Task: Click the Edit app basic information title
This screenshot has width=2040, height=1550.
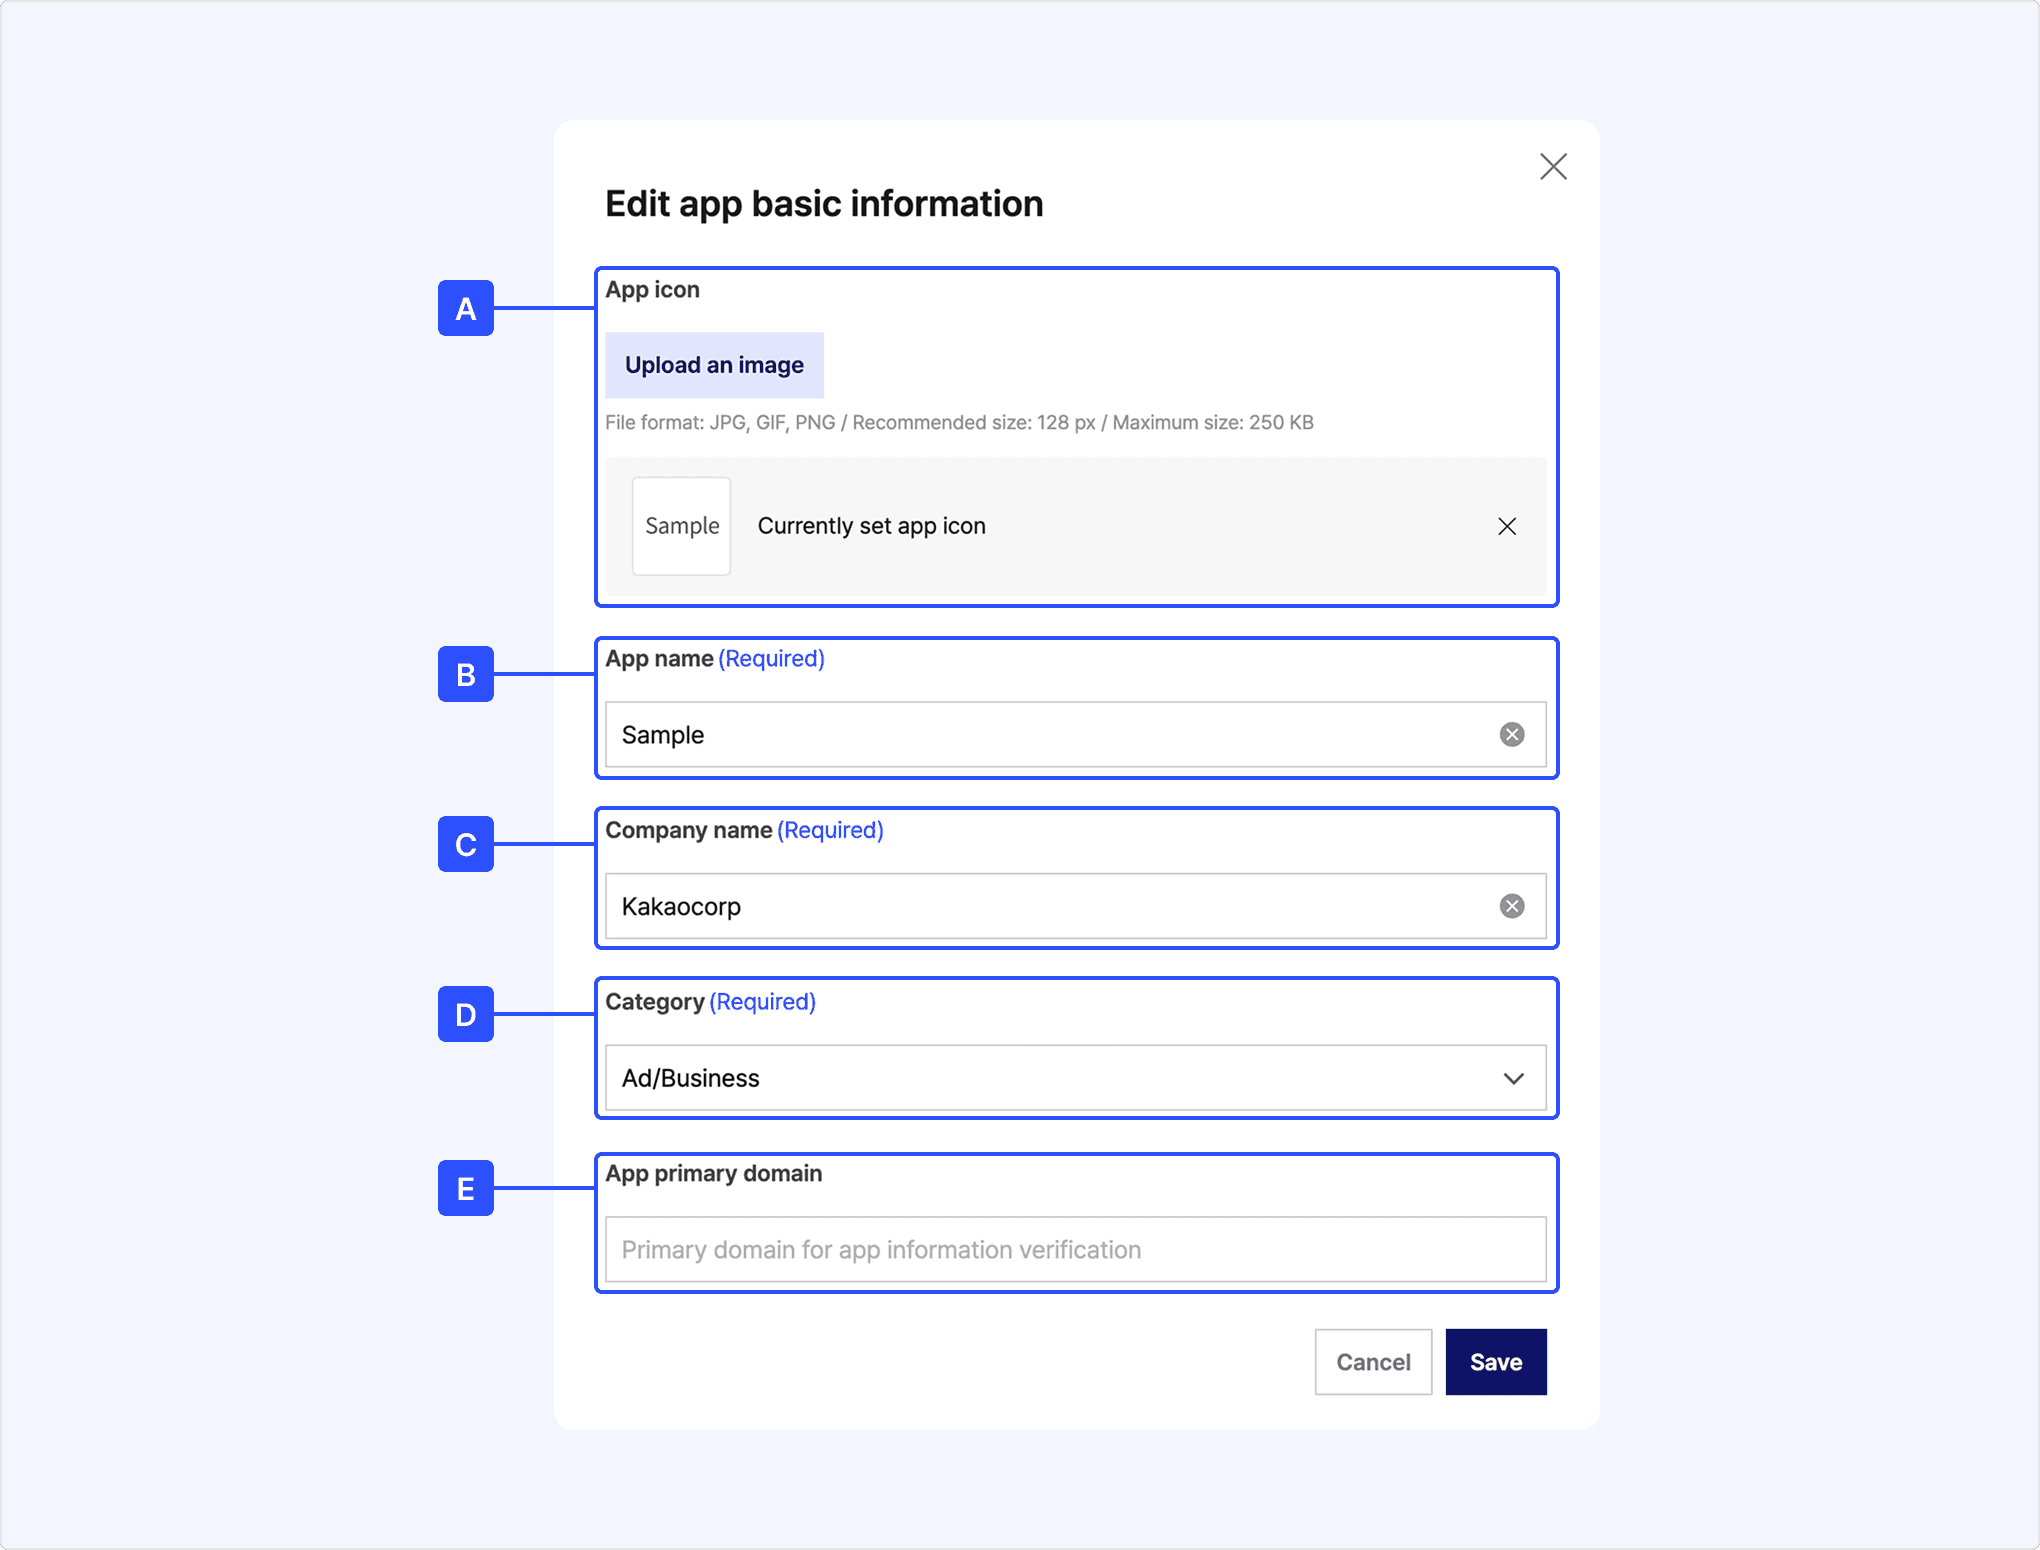Action: click(824, 204)
